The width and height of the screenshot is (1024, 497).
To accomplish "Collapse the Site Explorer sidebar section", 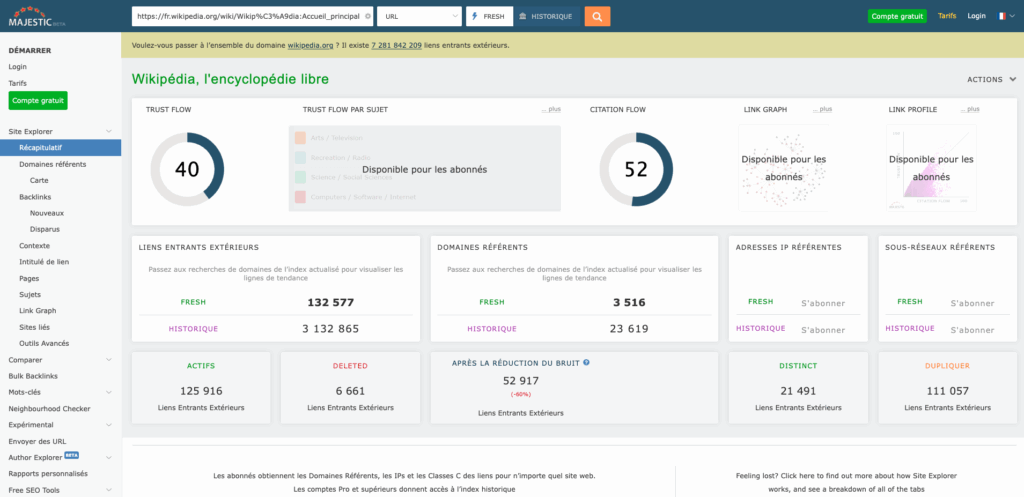I will point(108,131).
